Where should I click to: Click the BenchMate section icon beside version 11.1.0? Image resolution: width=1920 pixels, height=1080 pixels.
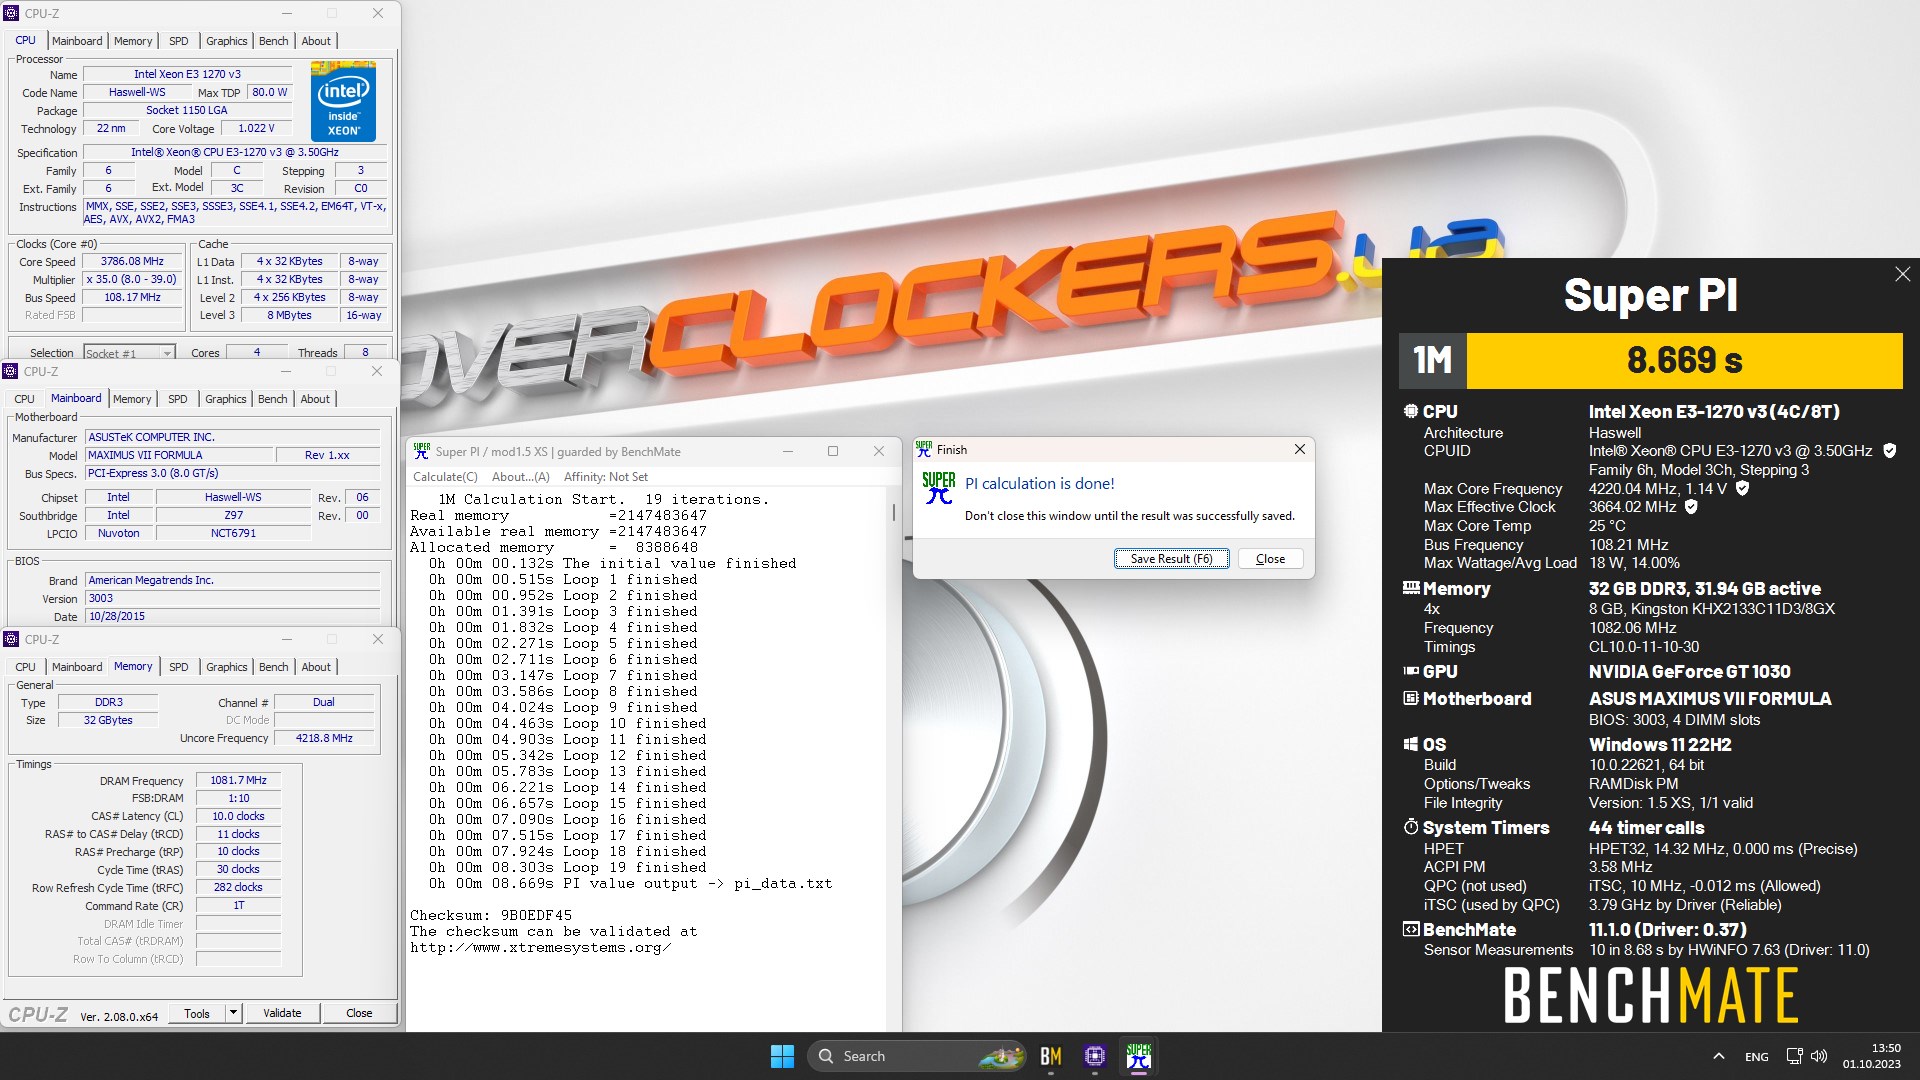tap(1410, 929)
